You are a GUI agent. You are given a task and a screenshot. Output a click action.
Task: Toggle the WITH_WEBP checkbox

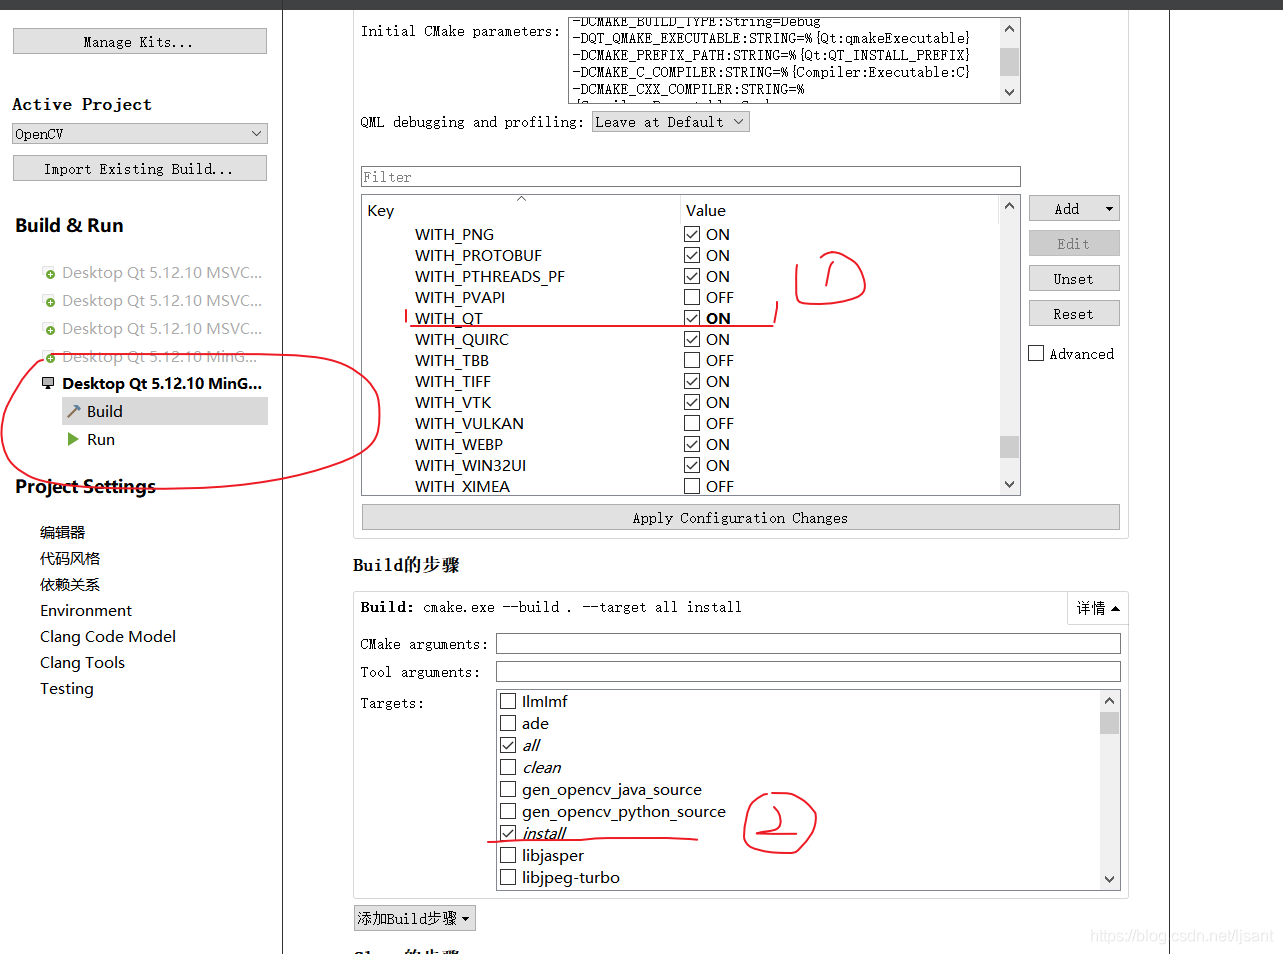[x=692, y=444]
